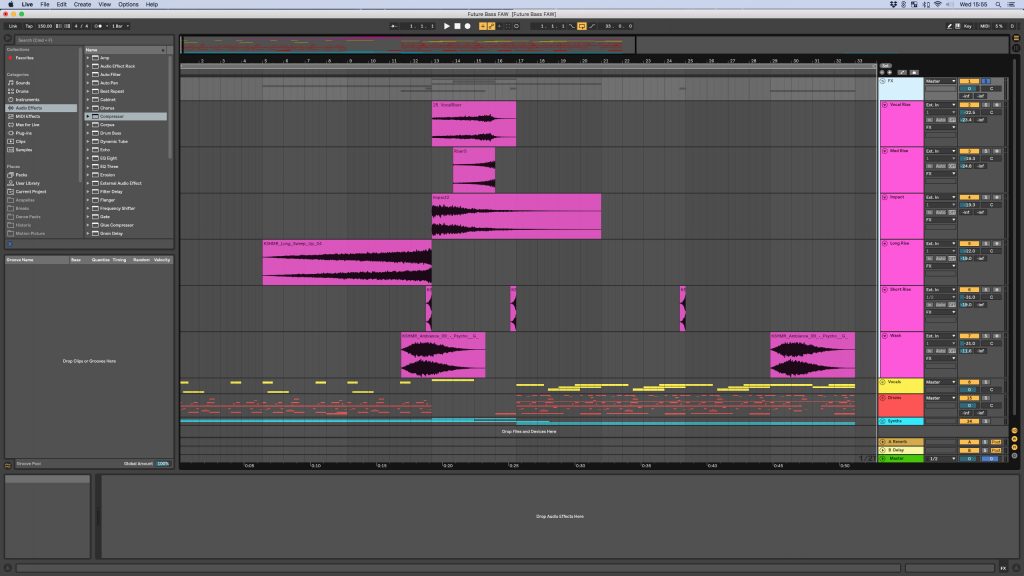Screen dimensions: 1024x576
Task: Unfold the Drums group track
Action: tap(883, 398)
